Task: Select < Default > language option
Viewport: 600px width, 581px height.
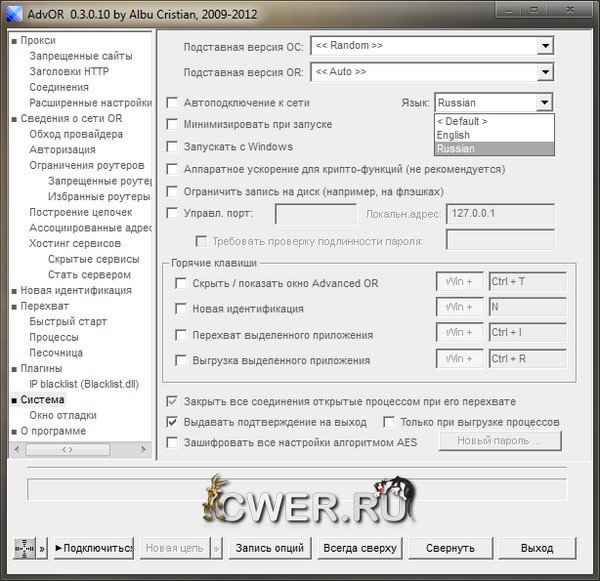Action: (x=494, y=121)
